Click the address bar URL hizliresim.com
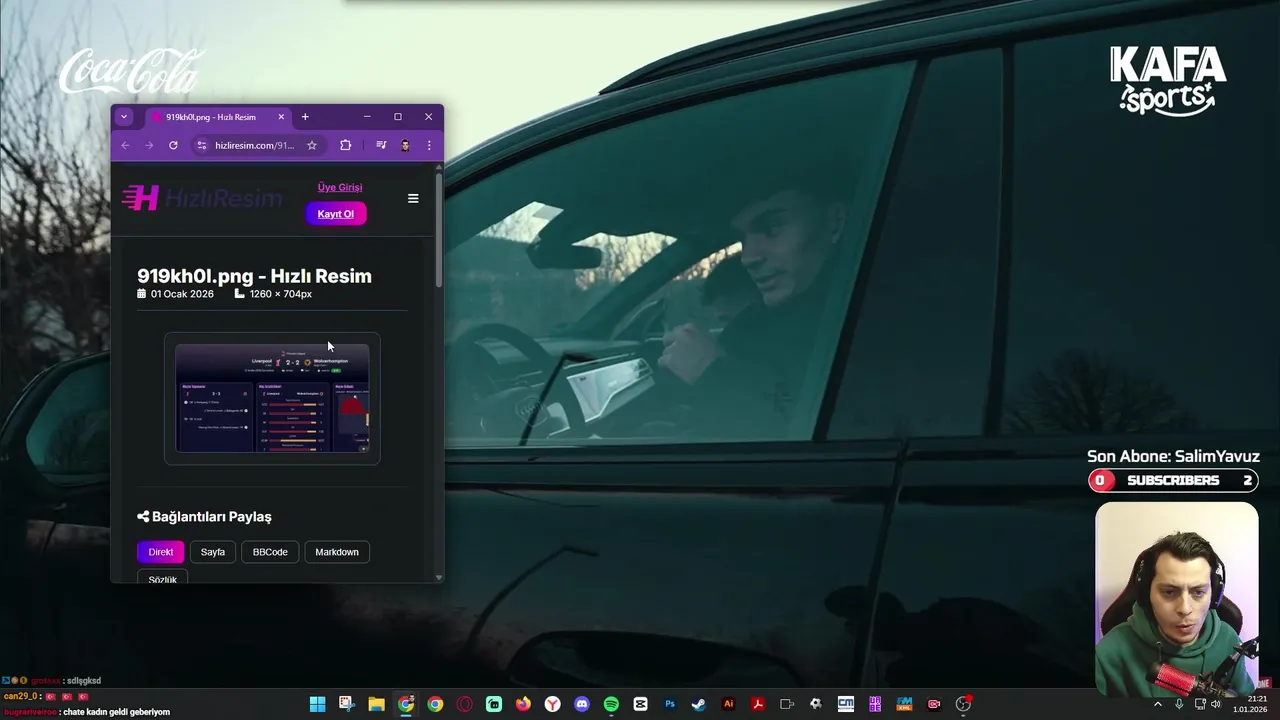 click(x=254, y=145)
